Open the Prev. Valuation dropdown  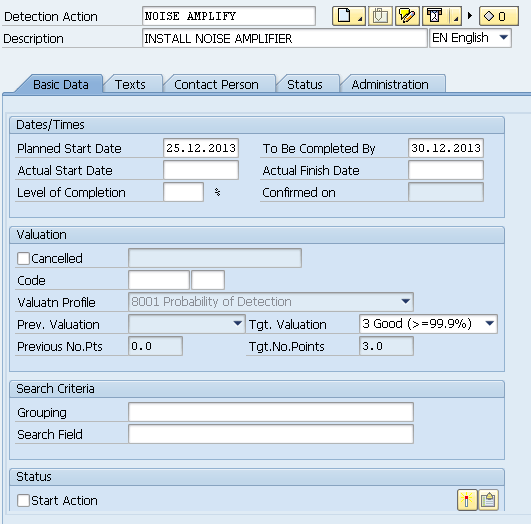(x=238, y=324)
